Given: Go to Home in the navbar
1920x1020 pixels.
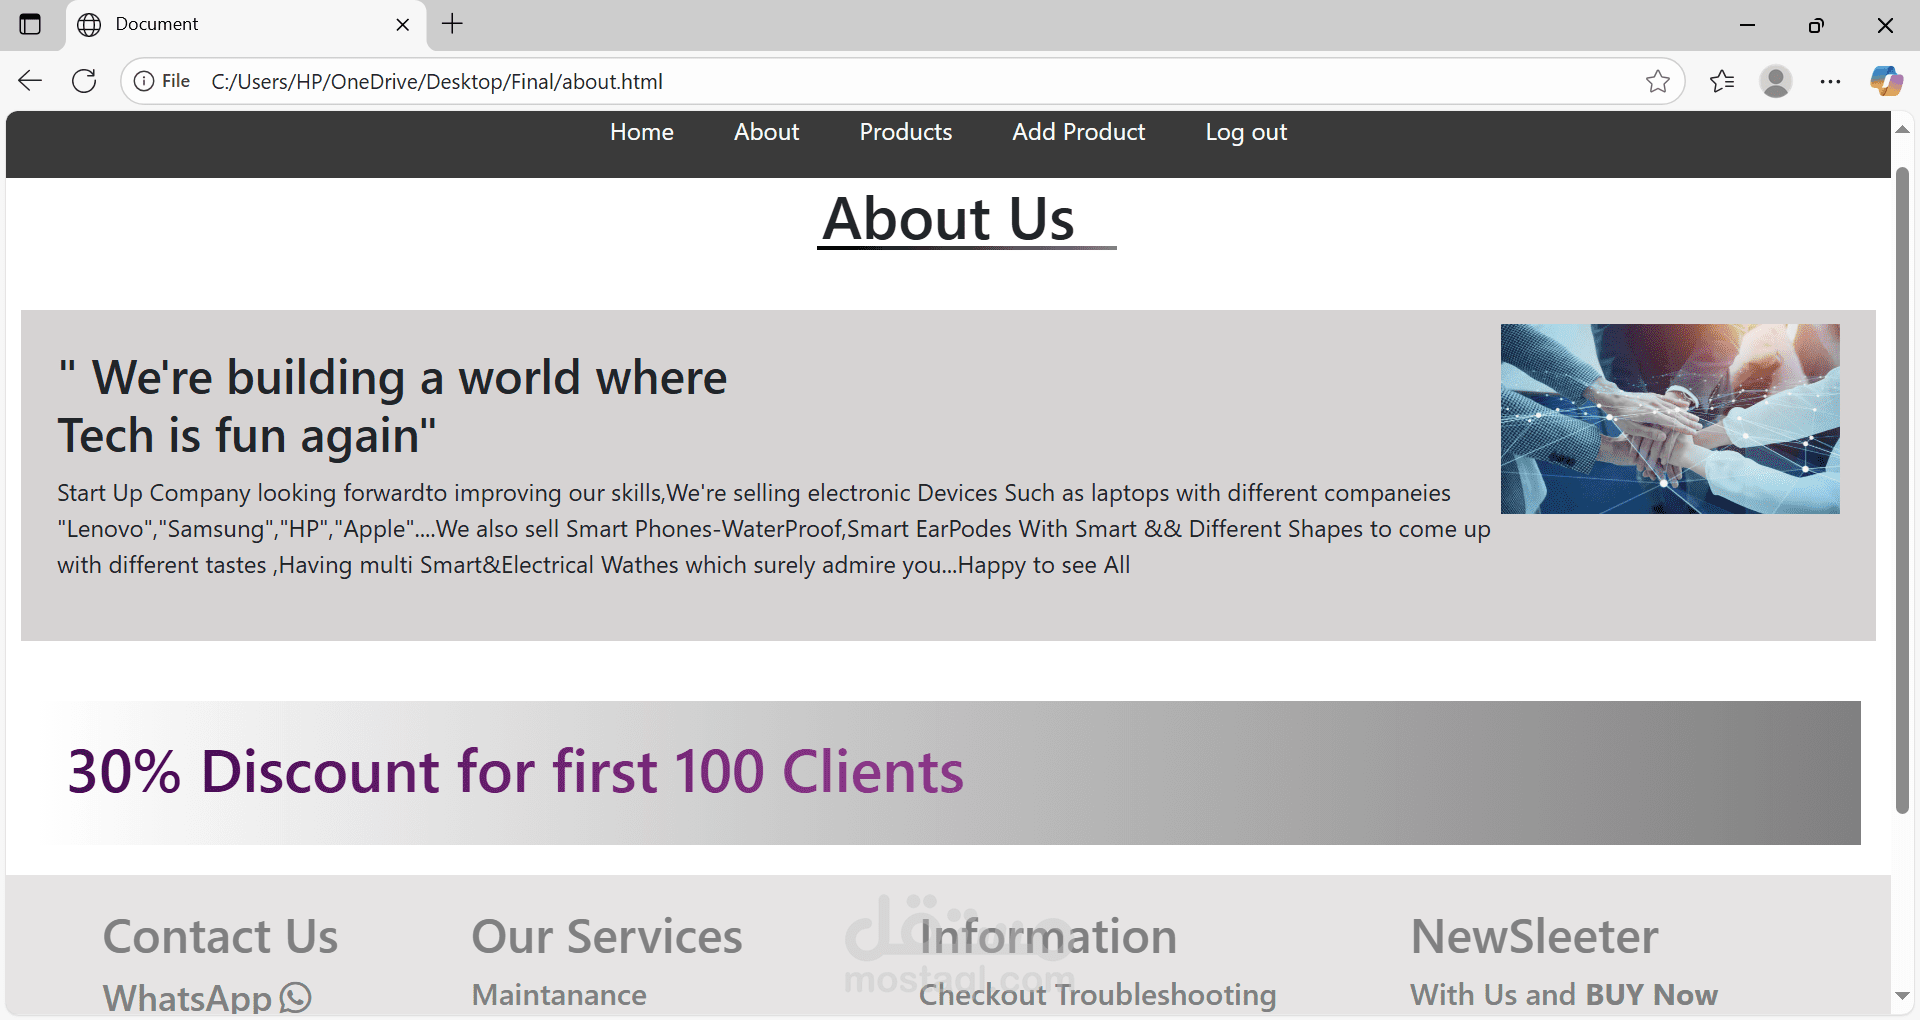Looking at the screenshot, I should 642,132.
